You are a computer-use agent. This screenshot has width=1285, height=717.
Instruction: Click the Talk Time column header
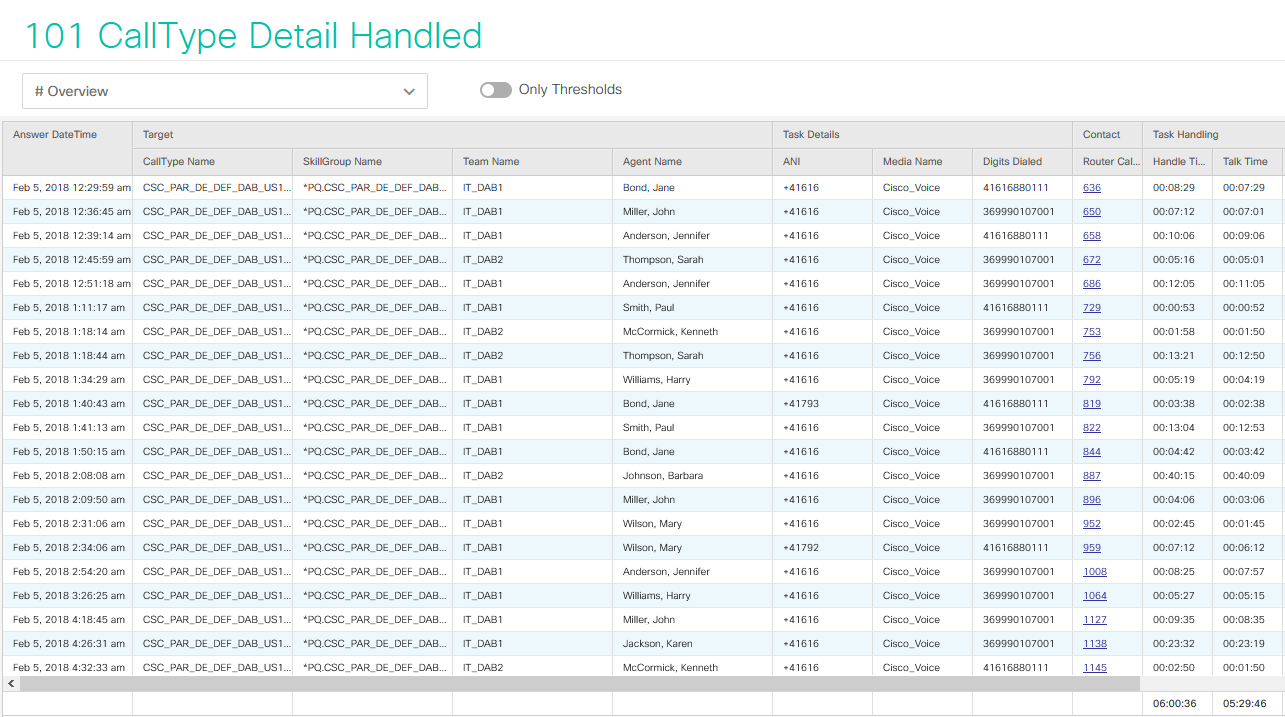click(x=1247, y=162)
